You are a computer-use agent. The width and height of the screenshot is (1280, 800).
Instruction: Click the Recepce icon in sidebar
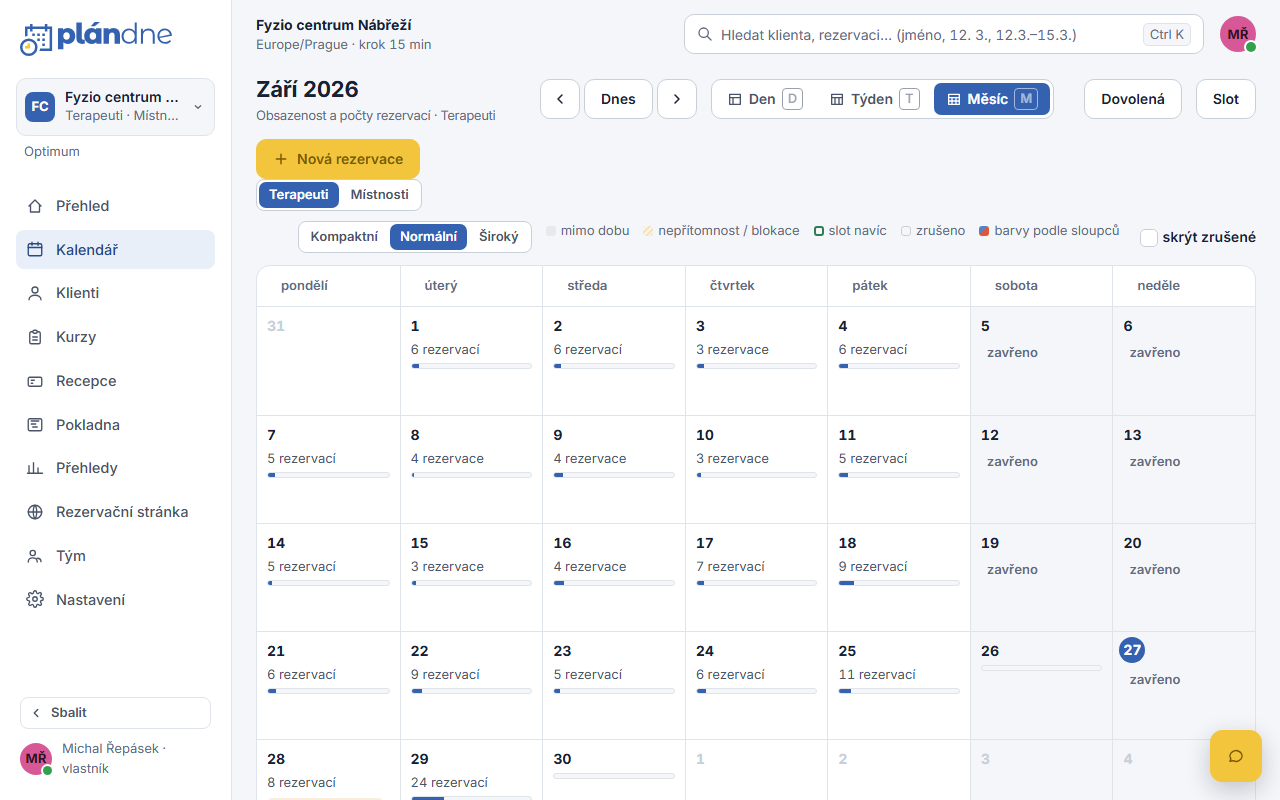coord(35,381)
